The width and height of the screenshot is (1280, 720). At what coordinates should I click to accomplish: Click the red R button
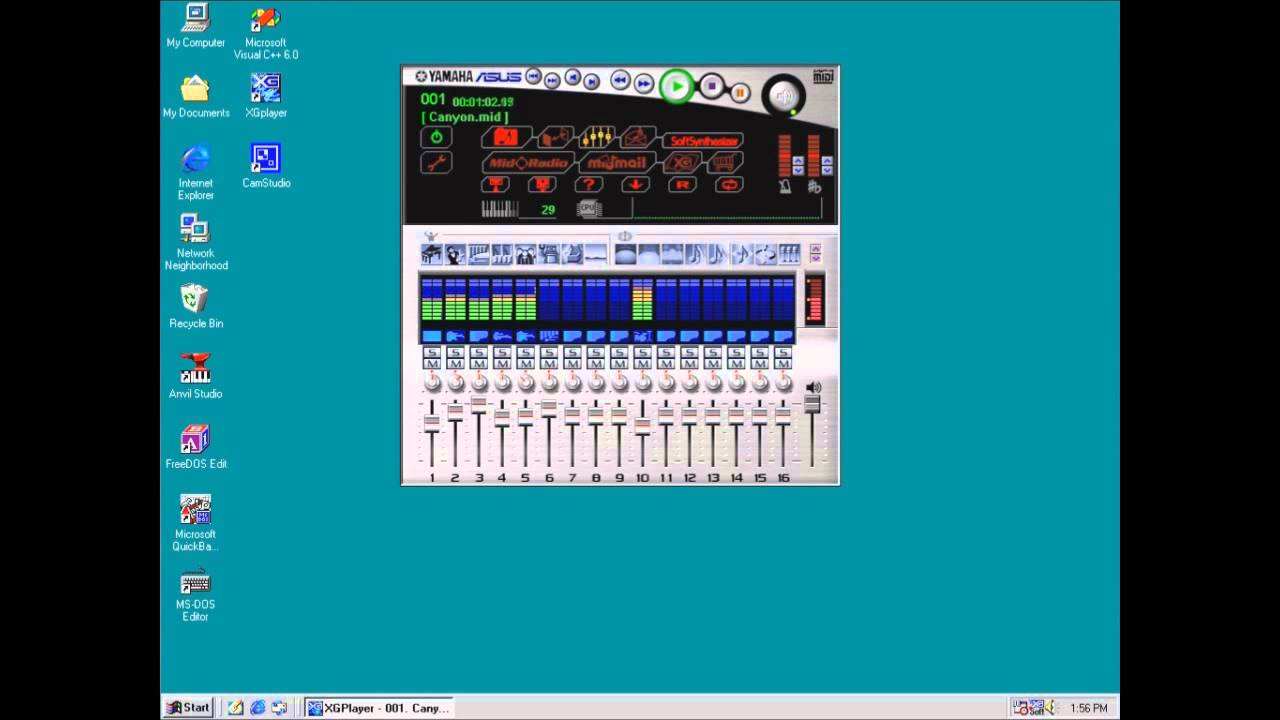coord(683,184)
